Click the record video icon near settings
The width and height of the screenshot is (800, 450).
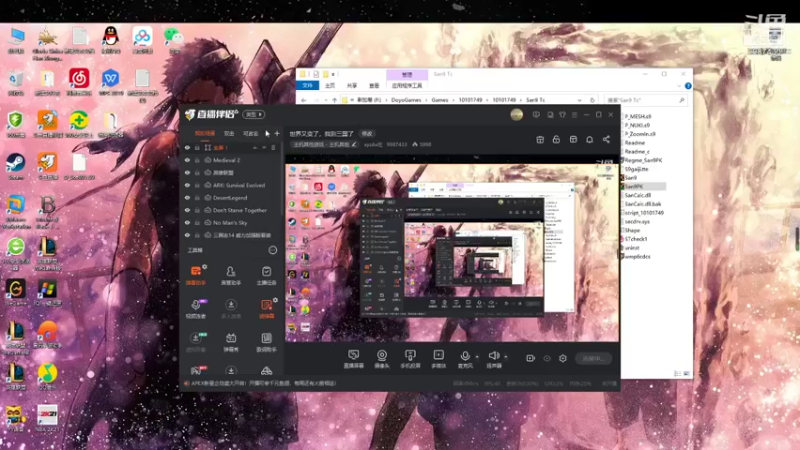(531, 358)
